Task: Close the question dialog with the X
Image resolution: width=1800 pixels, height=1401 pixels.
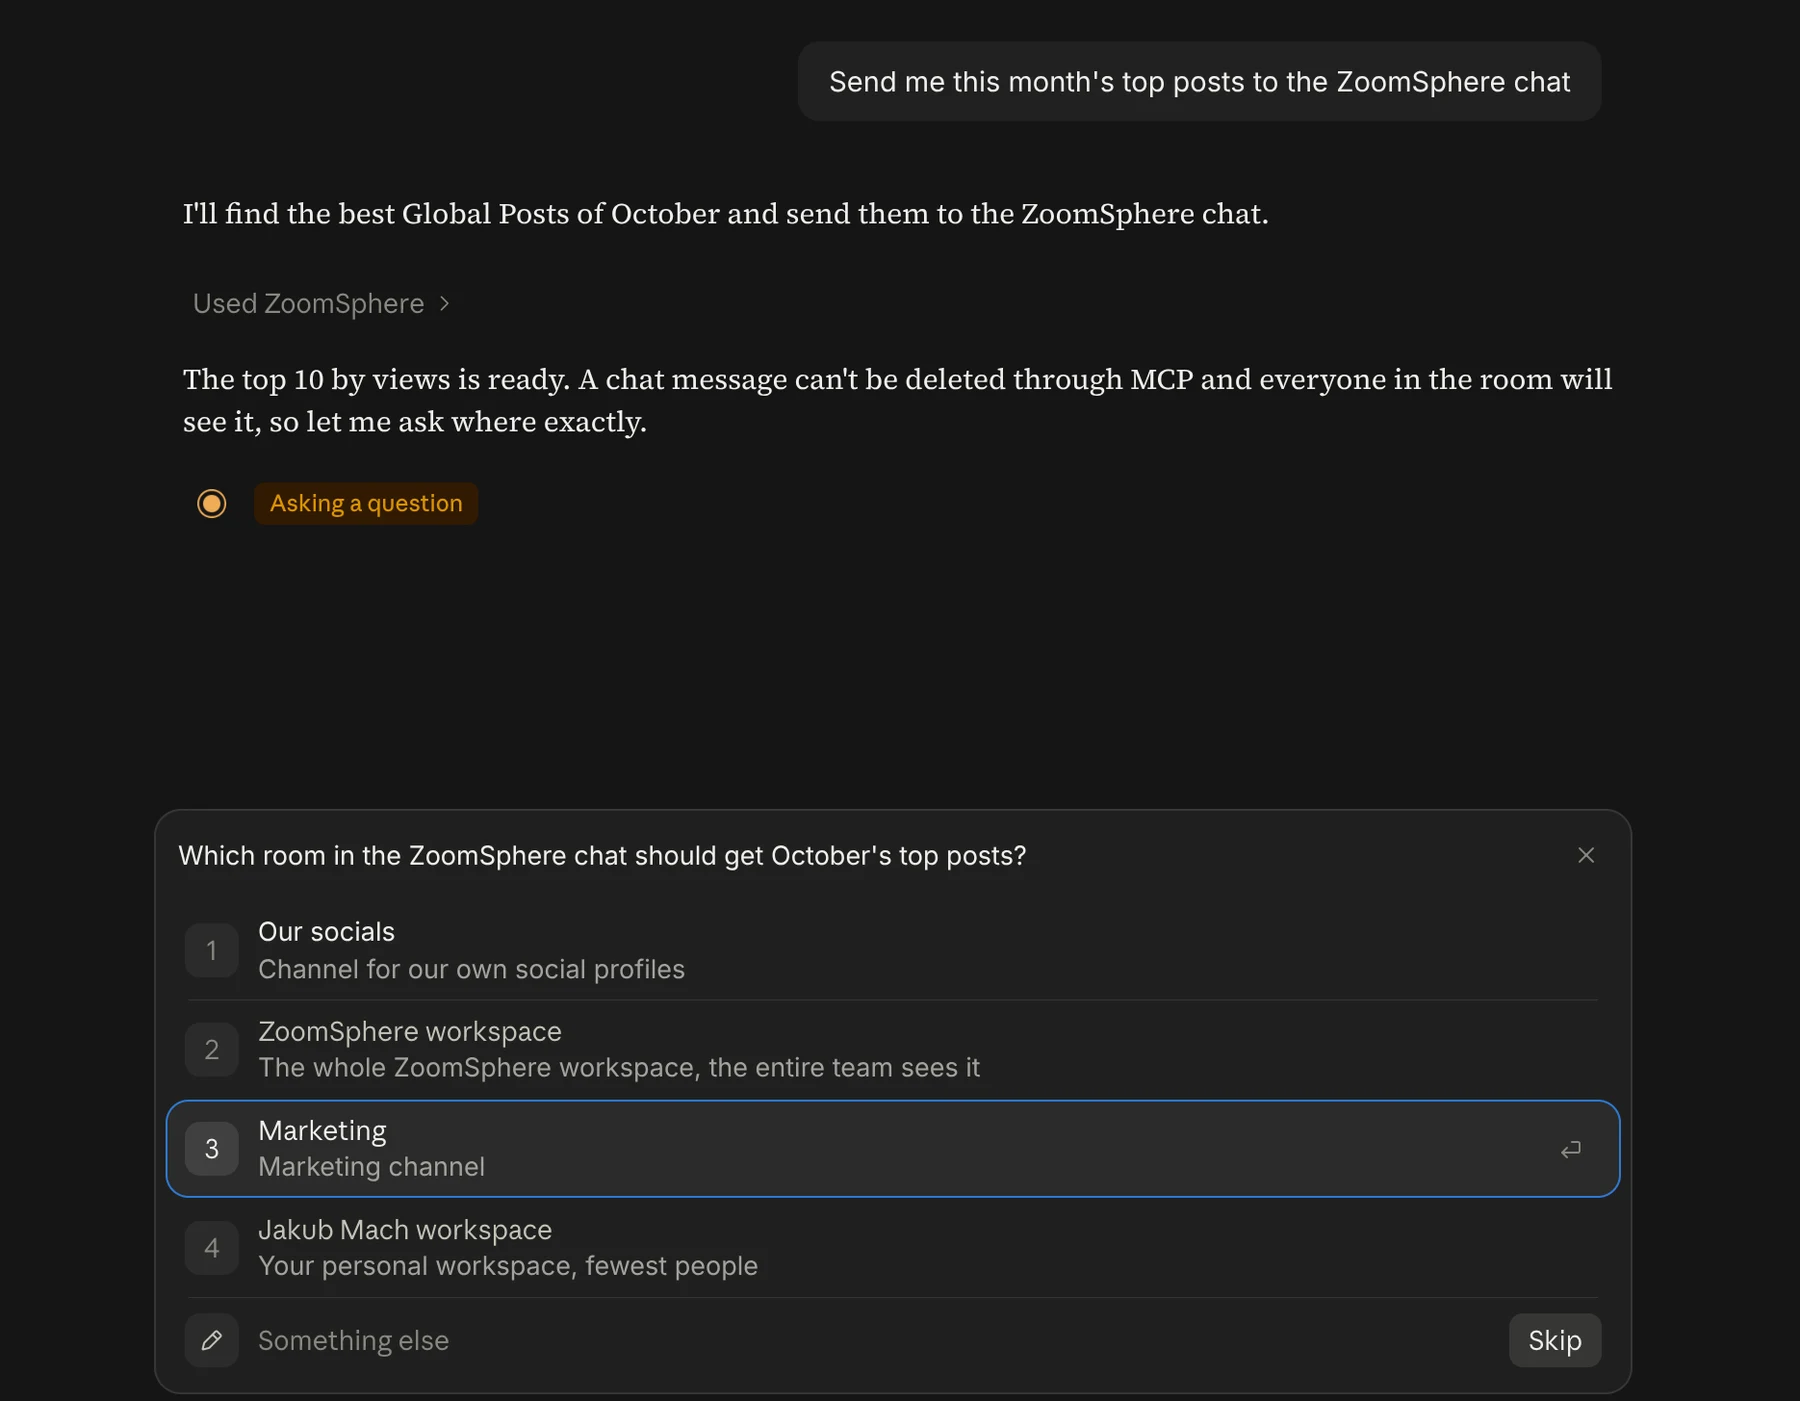Action: (x=1585, y=855)
